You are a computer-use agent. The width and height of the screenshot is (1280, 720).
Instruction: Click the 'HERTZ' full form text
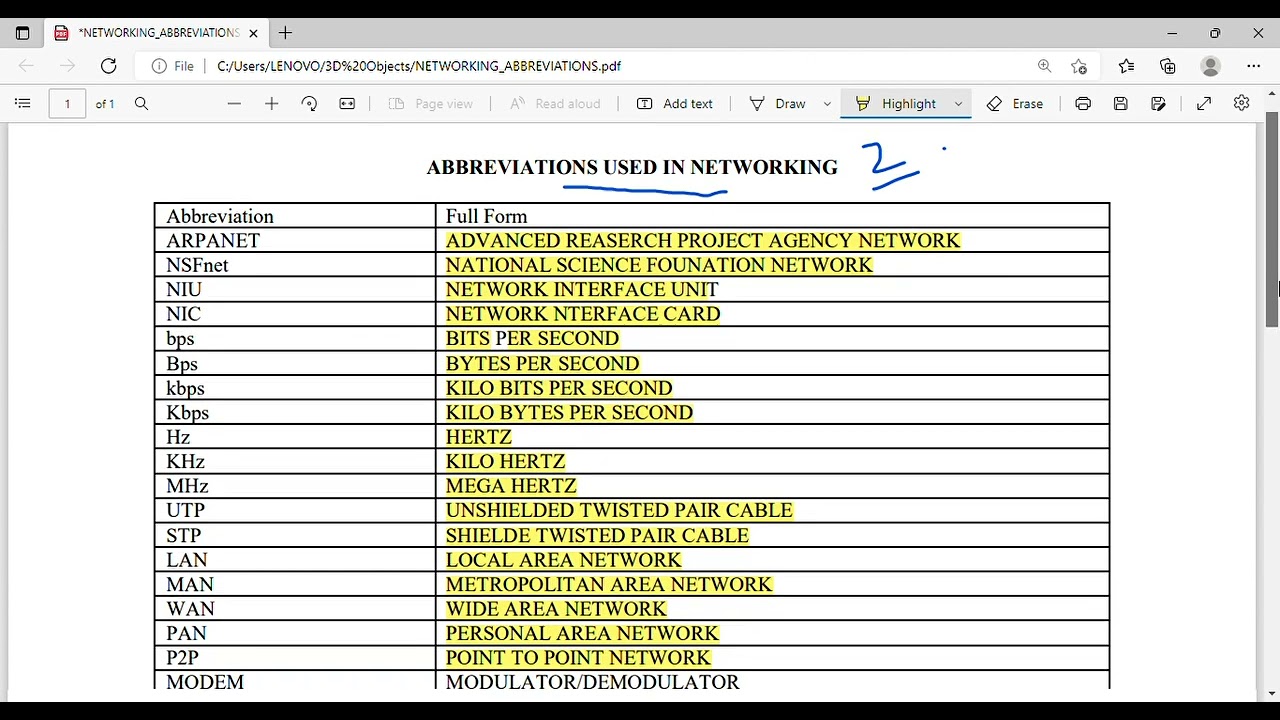(479, 437)
